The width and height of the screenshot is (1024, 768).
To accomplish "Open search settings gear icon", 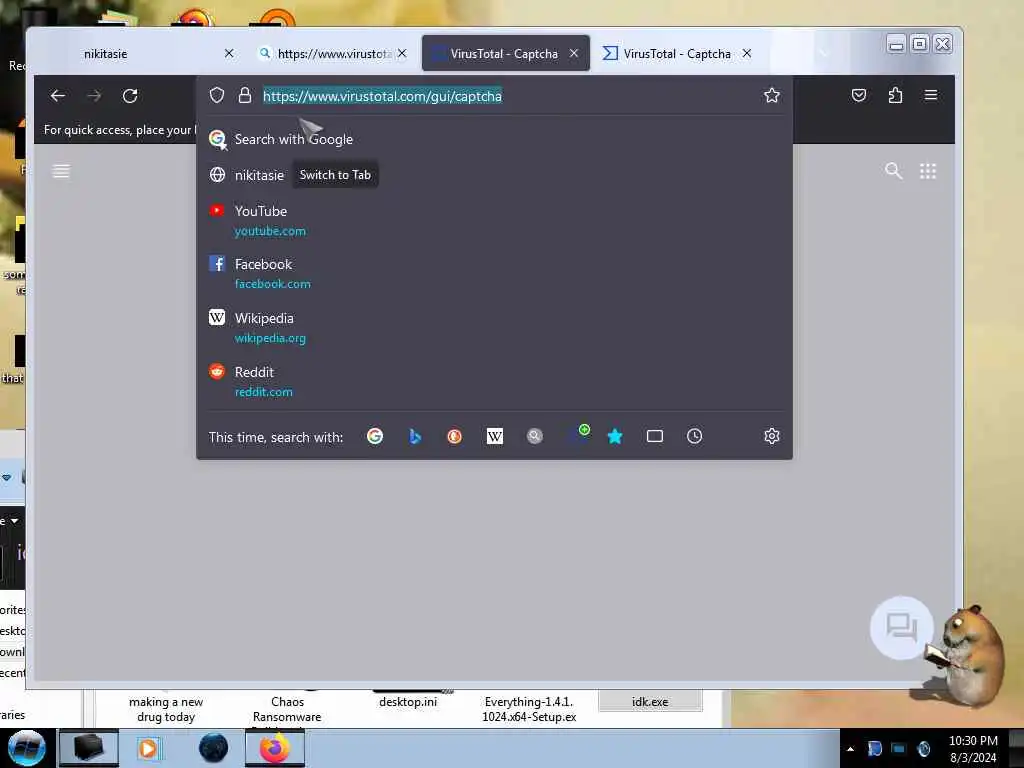I will [771, 436].
